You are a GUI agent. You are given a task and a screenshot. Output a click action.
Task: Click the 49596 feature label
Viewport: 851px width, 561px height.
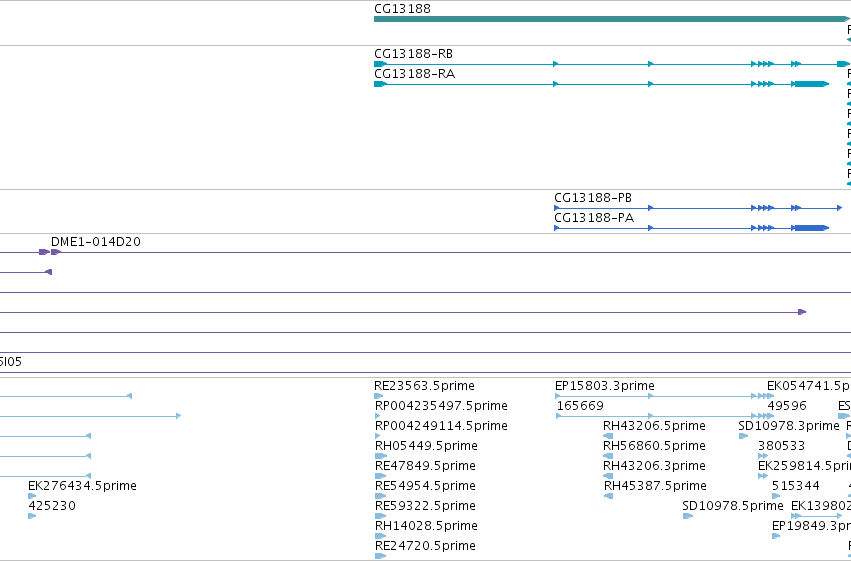(787, 406)
